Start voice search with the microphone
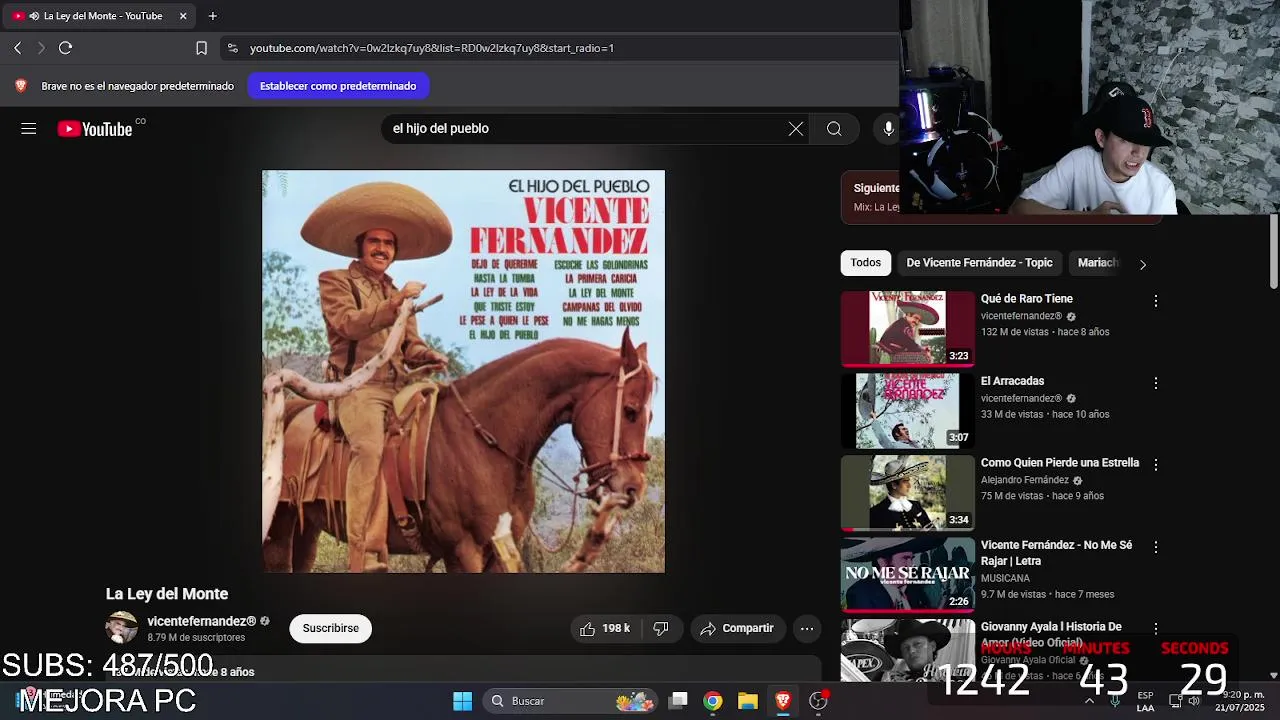Screen dimensions: 1280x720 coord(888,129)
